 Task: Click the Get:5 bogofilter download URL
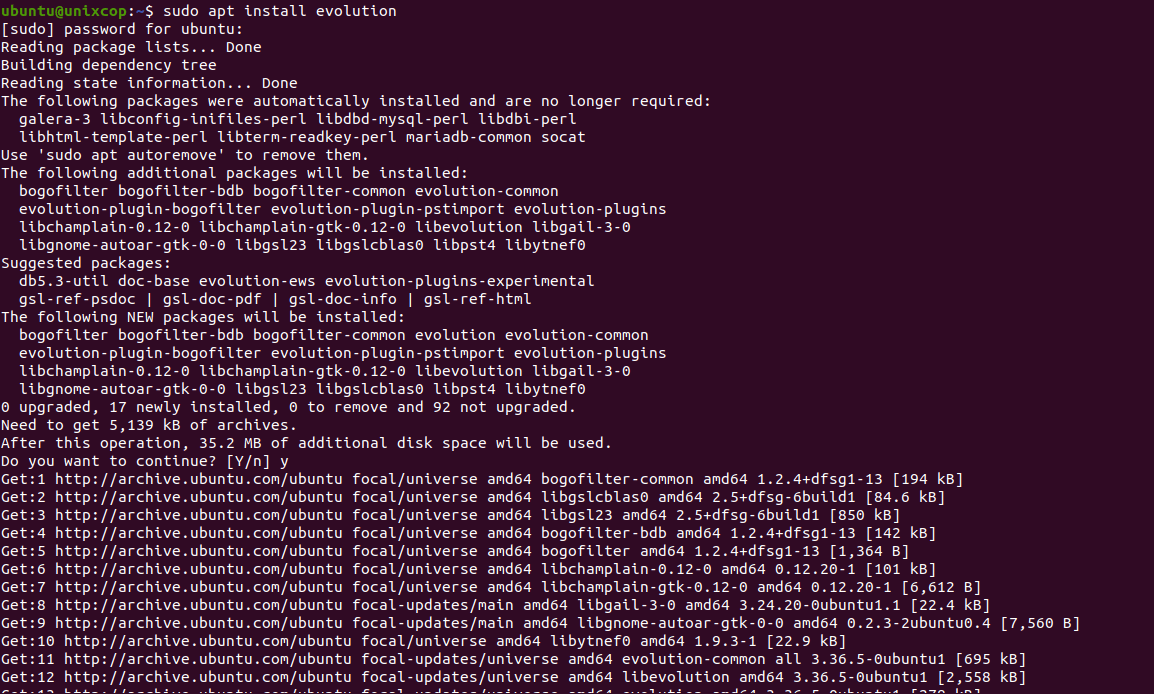199,551
